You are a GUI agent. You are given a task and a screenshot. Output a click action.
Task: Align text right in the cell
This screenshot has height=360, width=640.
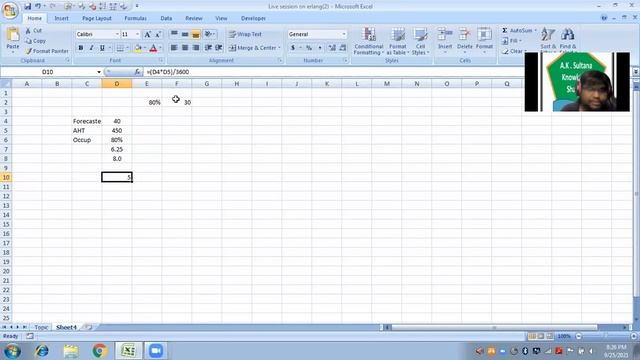(x=196, y=48)
